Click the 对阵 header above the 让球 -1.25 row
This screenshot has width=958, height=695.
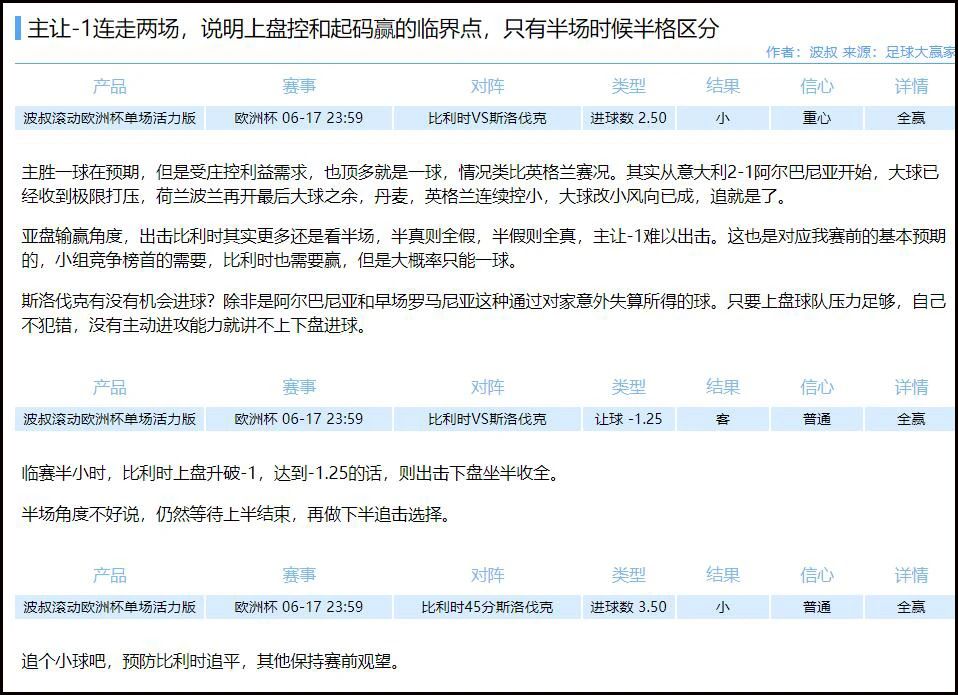487,387
